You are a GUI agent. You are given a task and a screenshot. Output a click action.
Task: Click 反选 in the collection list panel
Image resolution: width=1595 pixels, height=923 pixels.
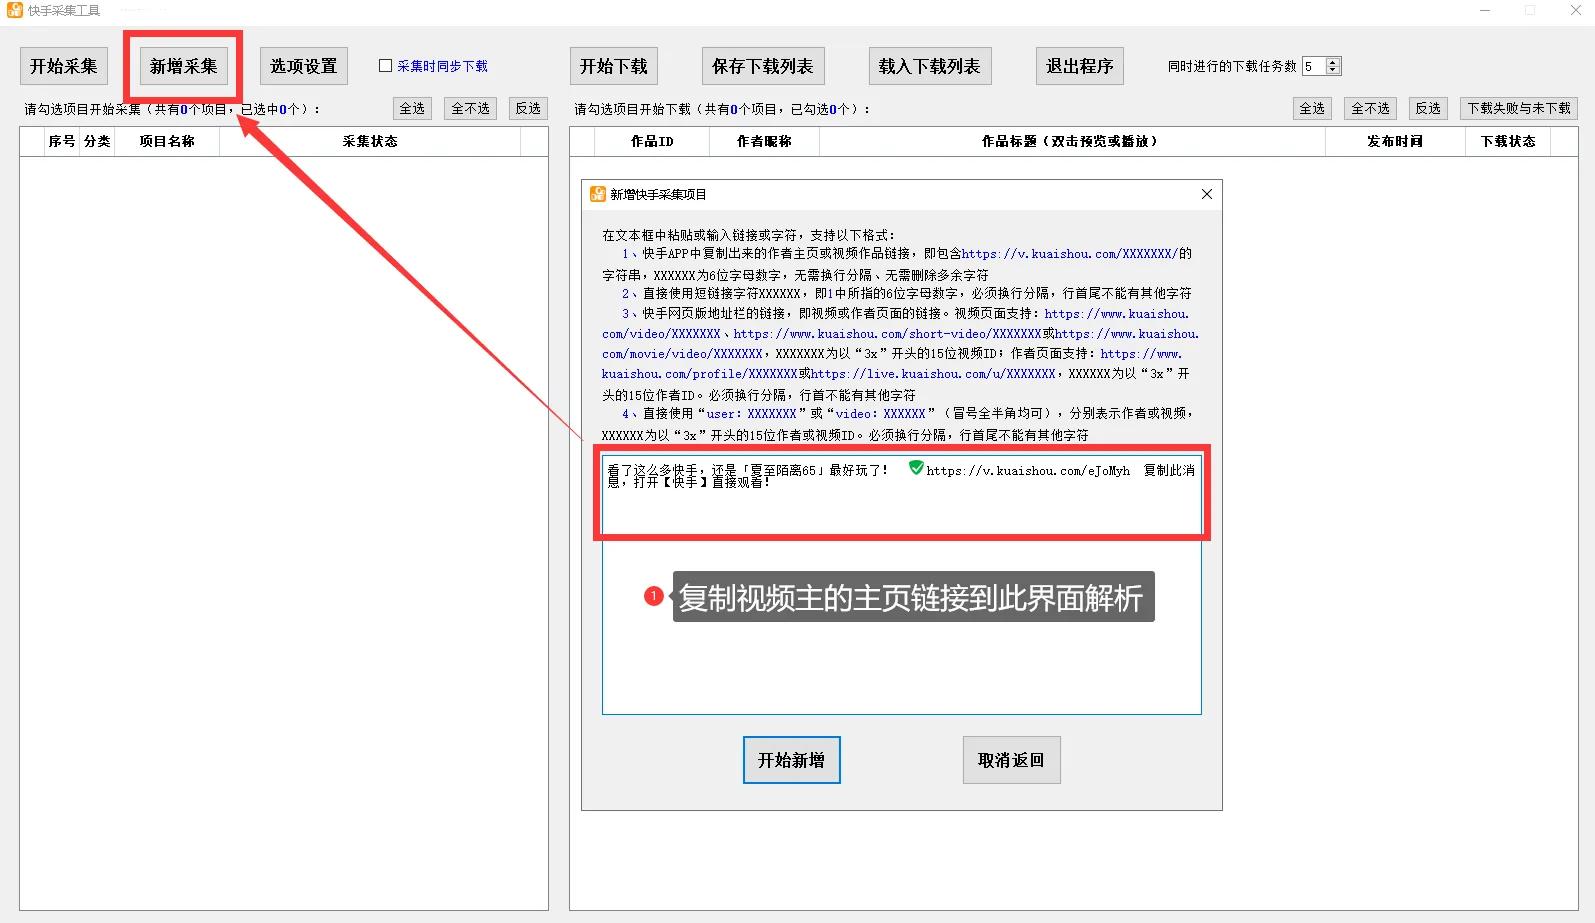[x=528, y=108]
